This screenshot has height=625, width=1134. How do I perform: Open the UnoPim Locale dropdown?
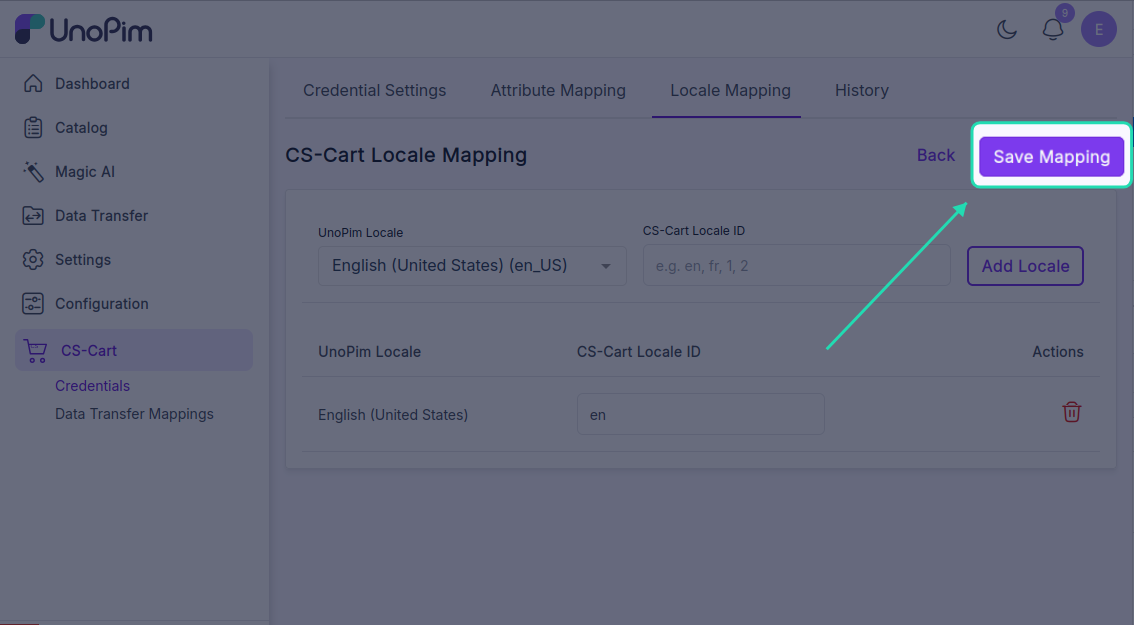(x=472, y=265)
